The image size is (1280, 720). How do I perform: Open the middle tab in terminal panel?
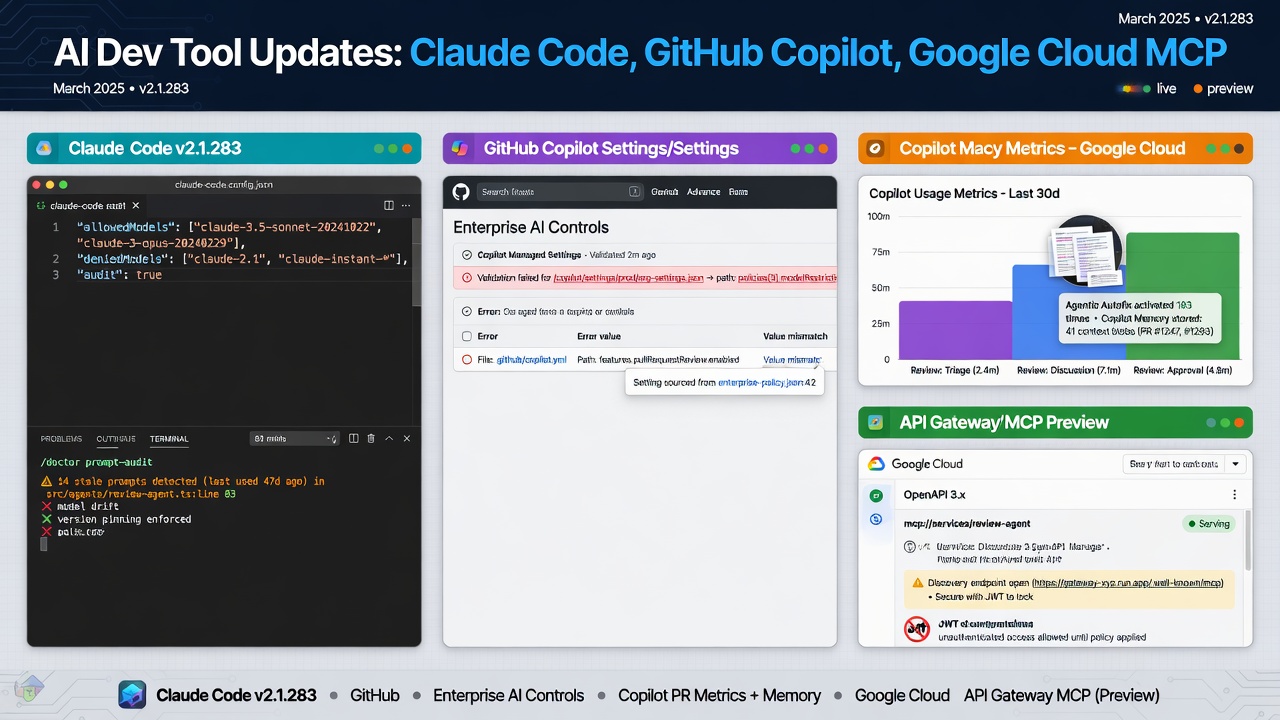[x=116, y=439]
